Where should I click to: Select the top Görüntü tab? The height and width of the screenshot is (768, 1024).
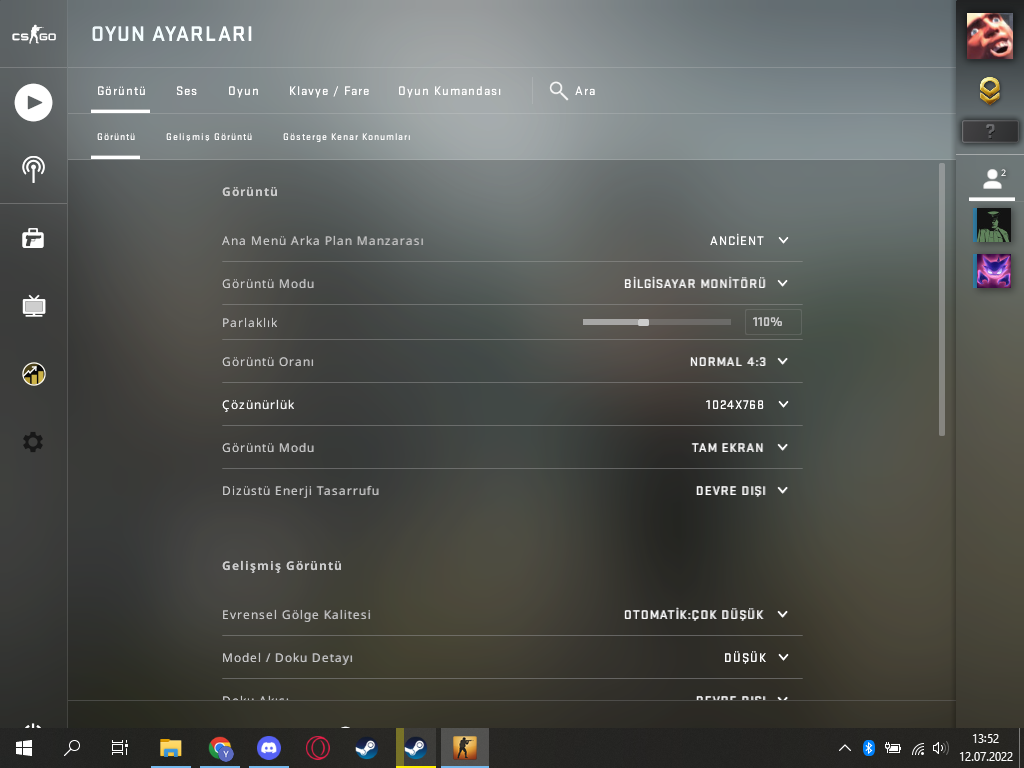tap(121, 91)
